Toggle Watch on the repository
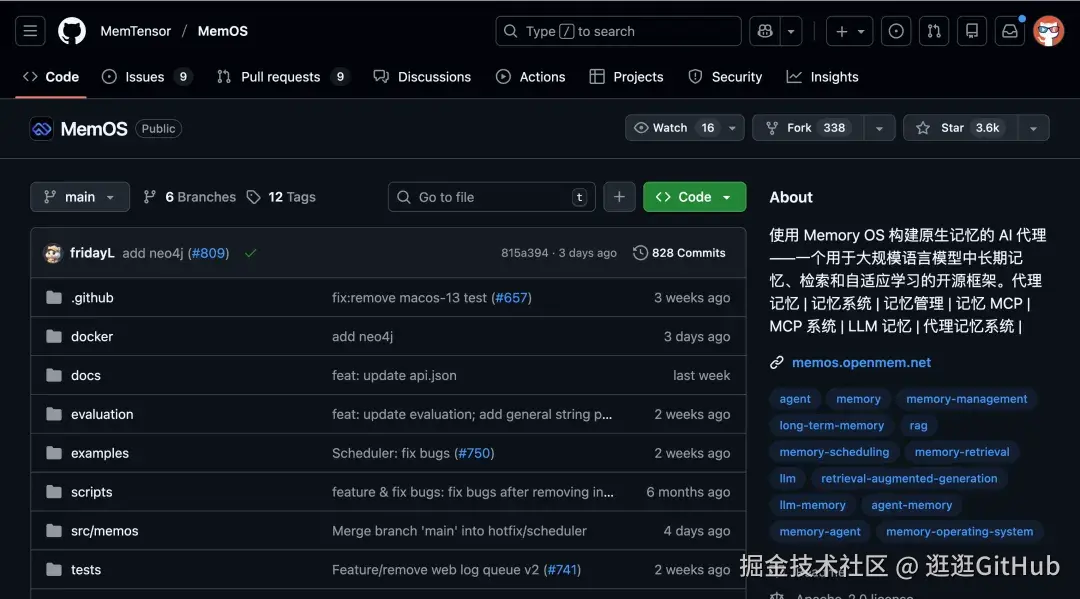Viewport: 1080px width, 599px height. 674,127
